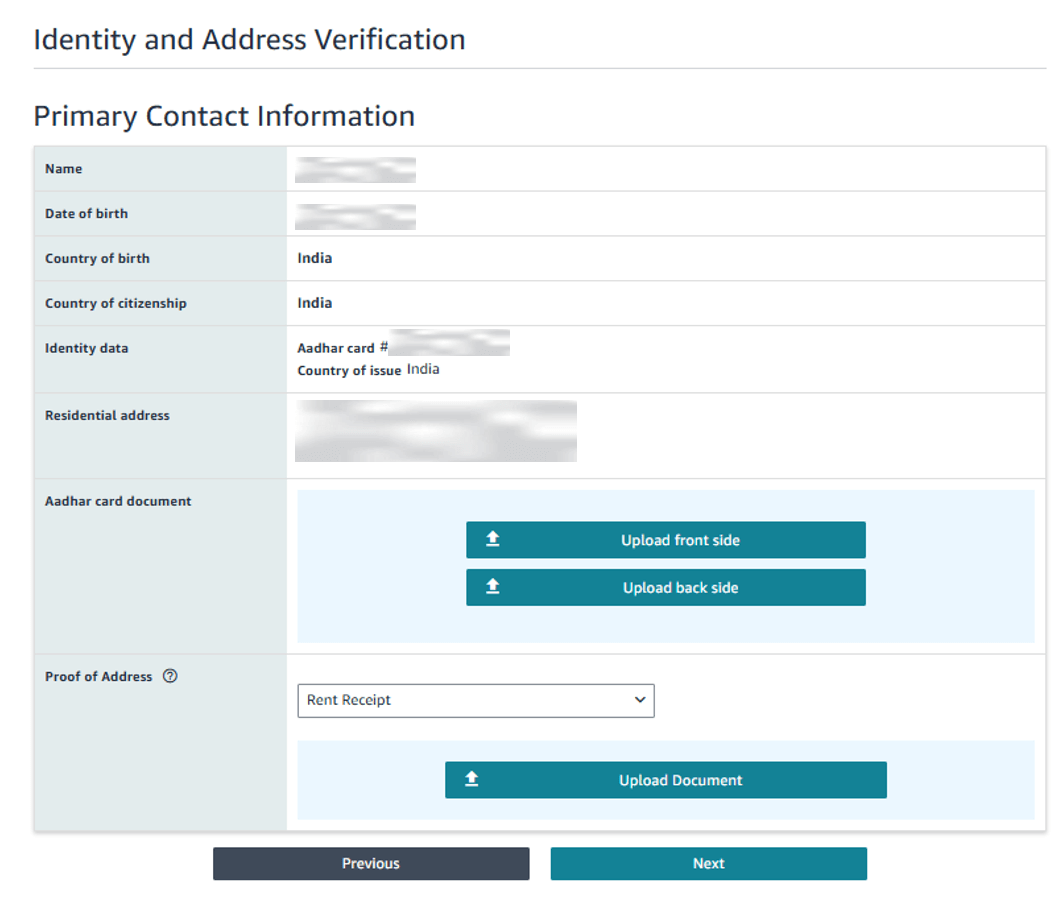Click the upload icon on Upload back side
Screen dimensions: 1060x900
tap(492, 587)
